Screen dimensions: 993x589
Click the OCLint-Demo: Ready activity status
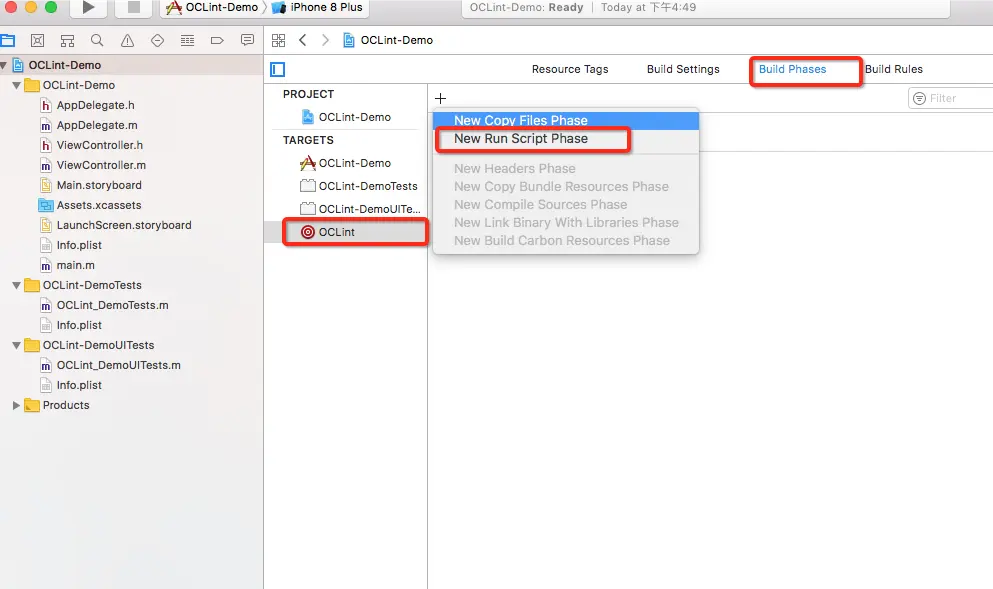[x=526, y=8]
